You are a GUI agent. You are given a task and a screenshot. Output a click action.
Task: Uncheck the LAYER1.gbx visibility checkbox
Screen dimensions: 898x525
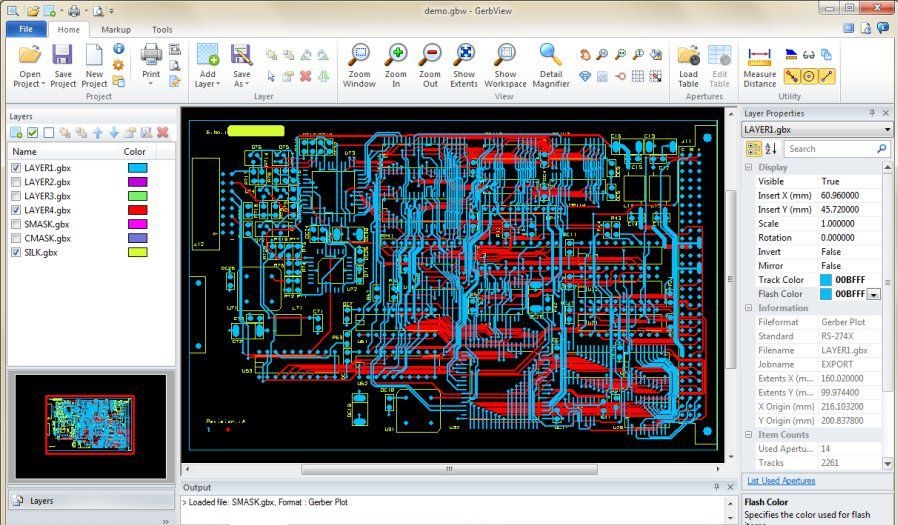[x=16, y=168]
